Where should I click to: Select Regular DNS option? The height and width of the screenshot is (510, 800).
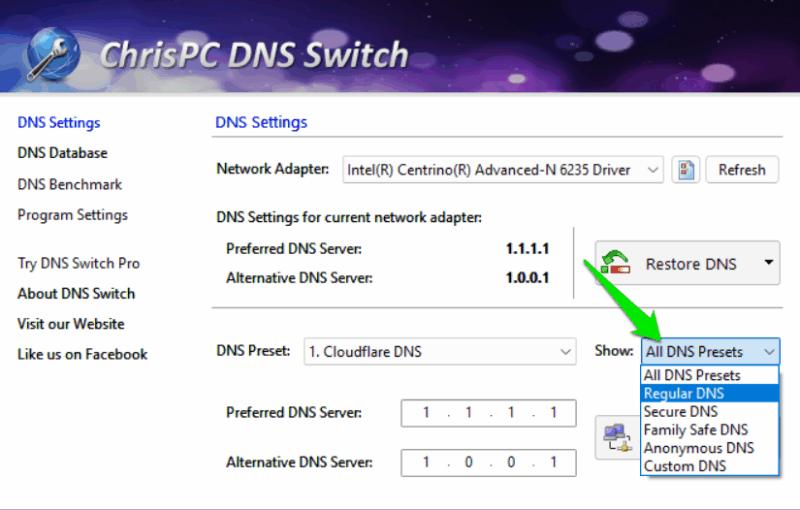pyautogui.click(x=710, y=393)
